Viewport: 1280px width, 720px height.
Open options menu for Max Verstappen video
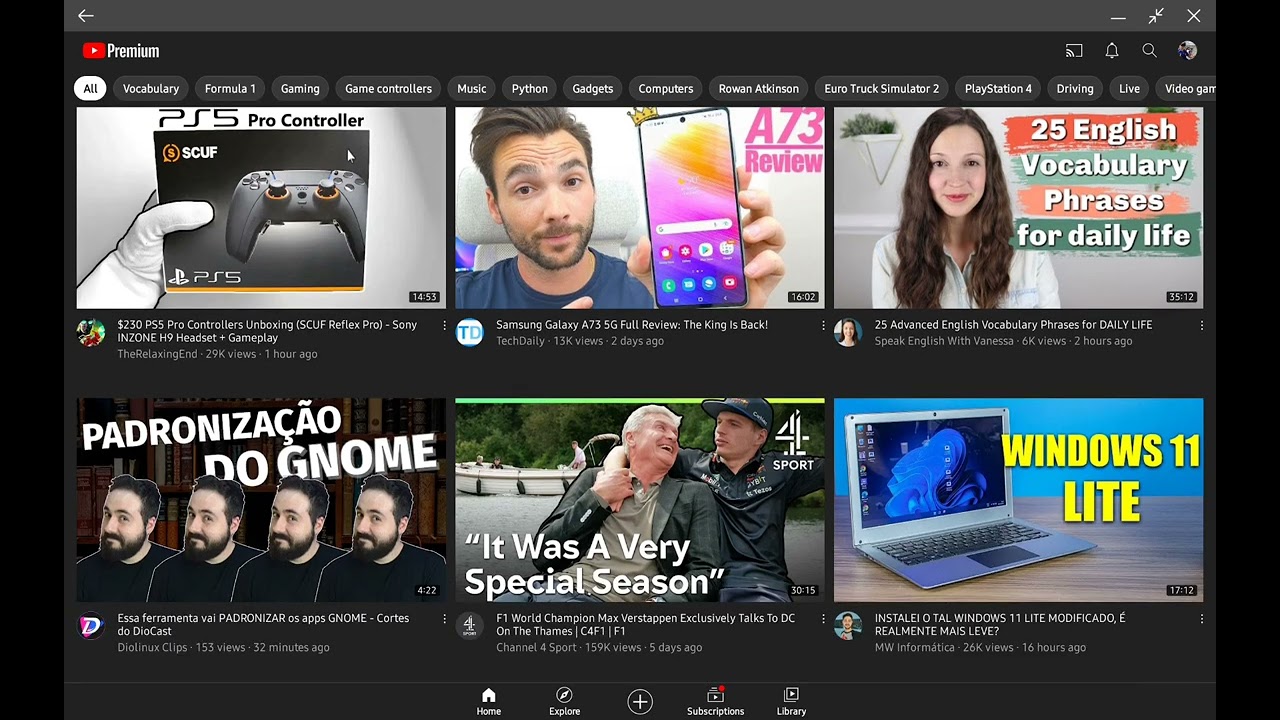[x=823, y=619]
